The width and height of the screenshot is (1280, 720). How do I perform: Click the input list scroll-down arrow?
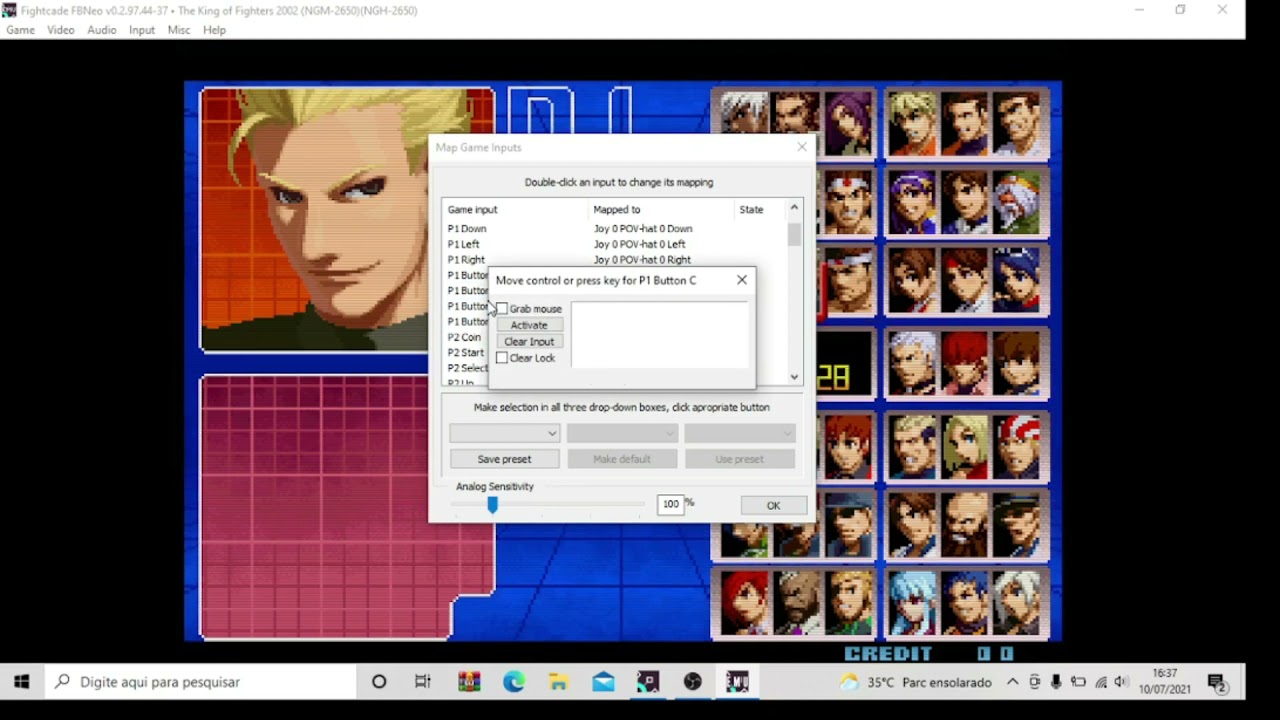(795, 377)
